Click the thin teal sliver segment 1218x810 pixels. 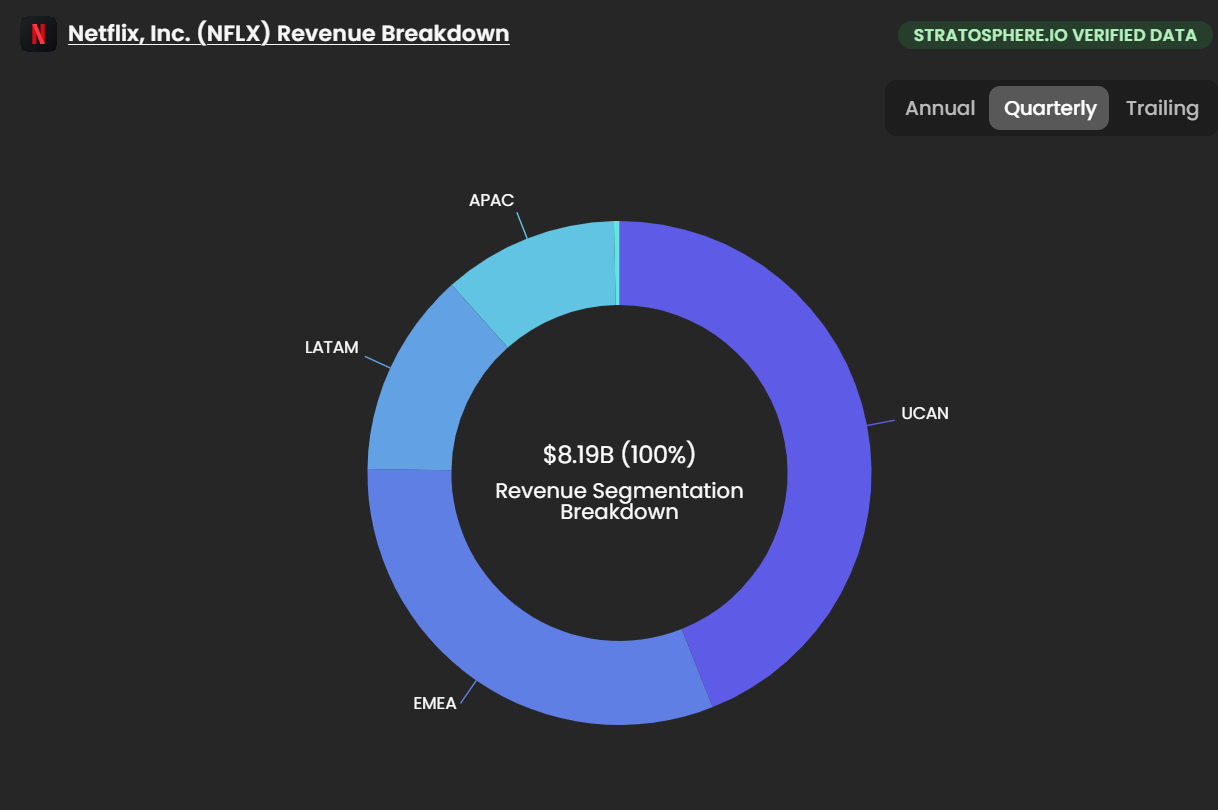point(617,263)
